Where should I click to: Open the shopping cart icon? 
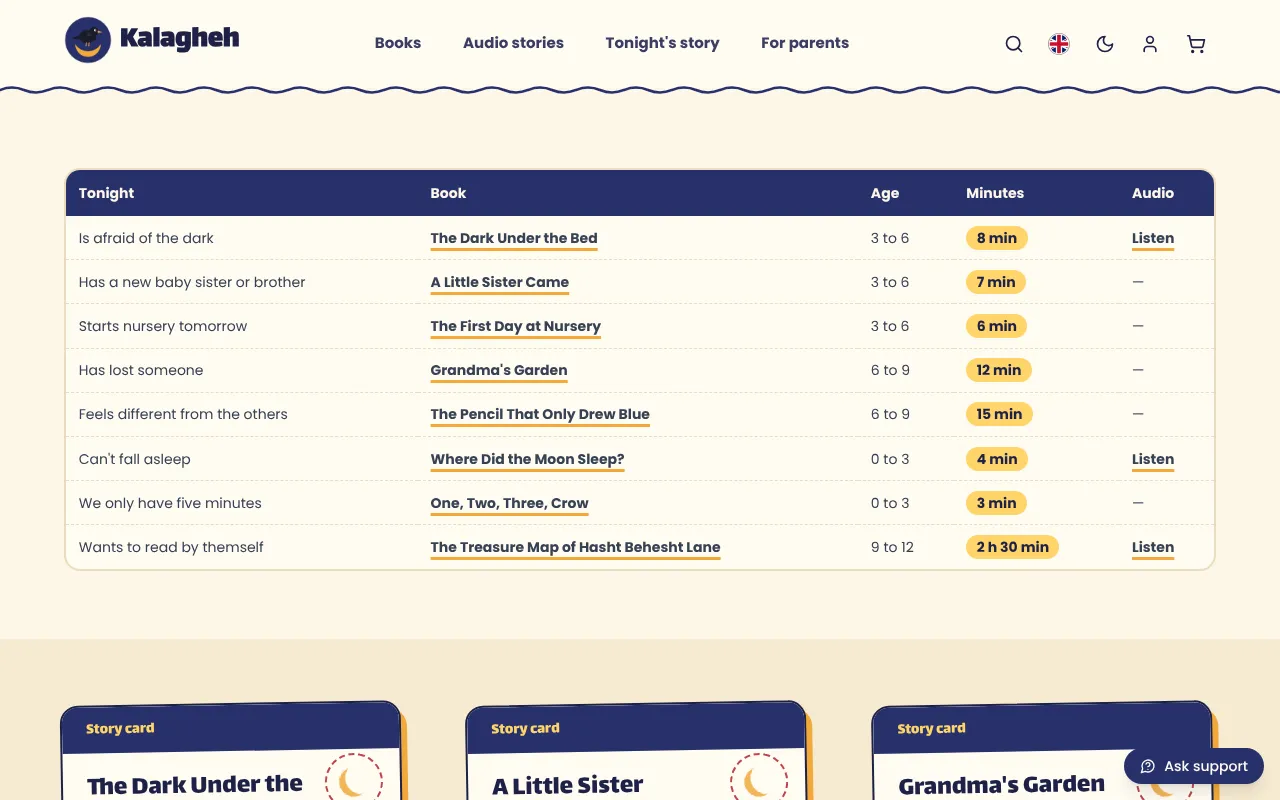[x=1196, y=44]
